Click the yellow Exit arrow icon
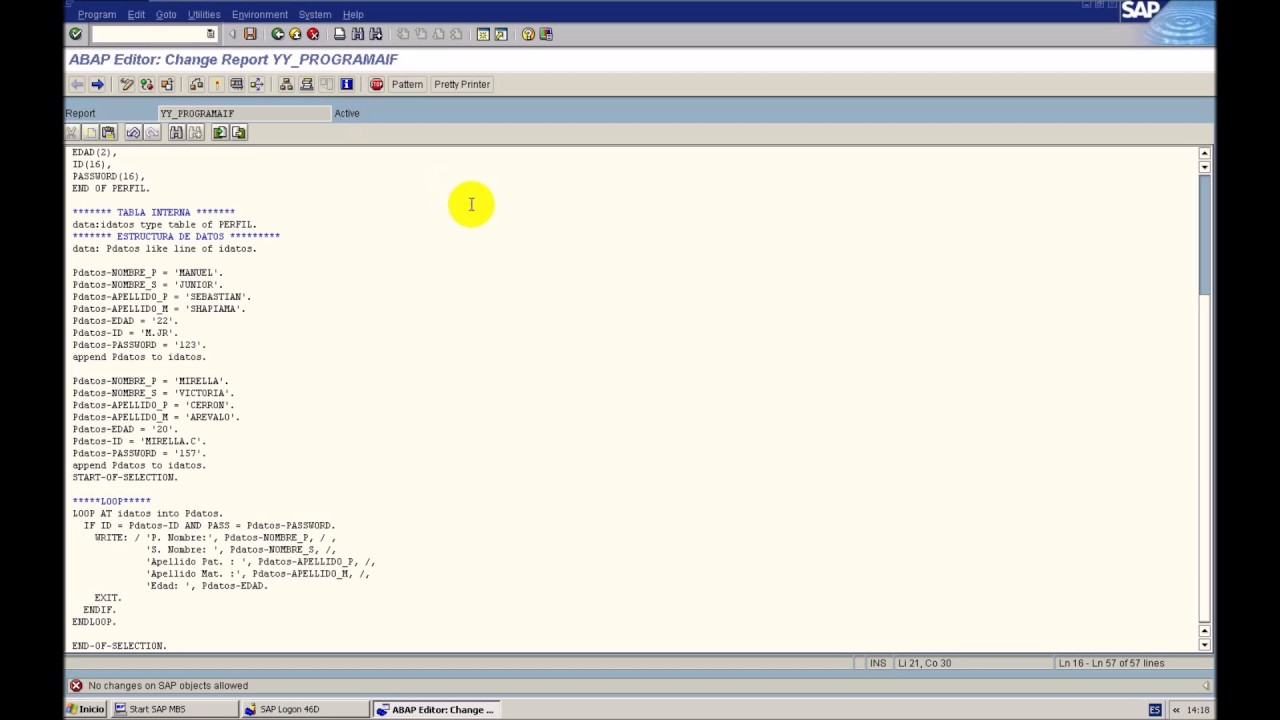 click(x=295, y=34)
